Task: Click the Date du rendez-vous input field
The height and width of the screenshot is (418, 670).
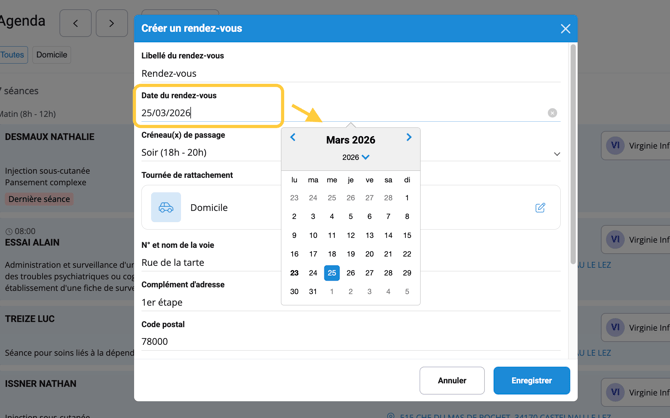Action: pyautogui.click(x=210, y=113)
